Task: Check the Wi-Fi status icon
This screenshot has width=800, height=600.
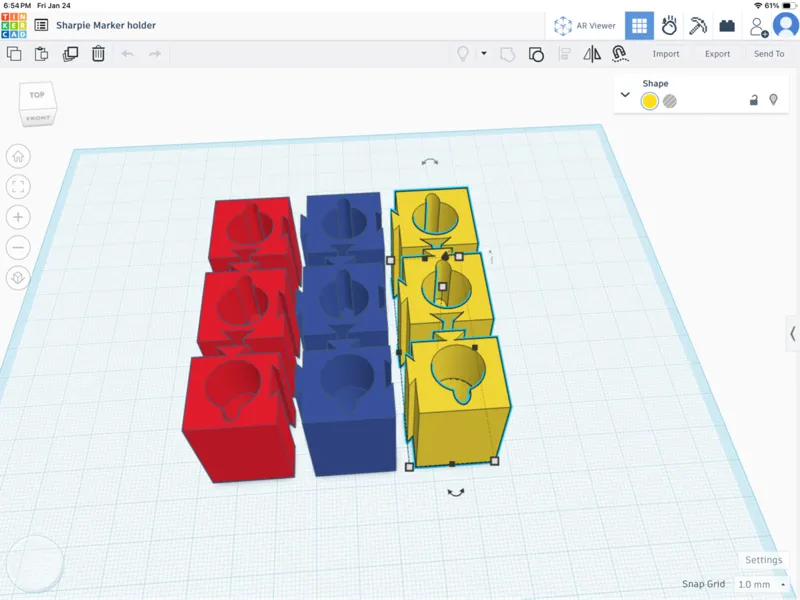Action: point(758,5)
